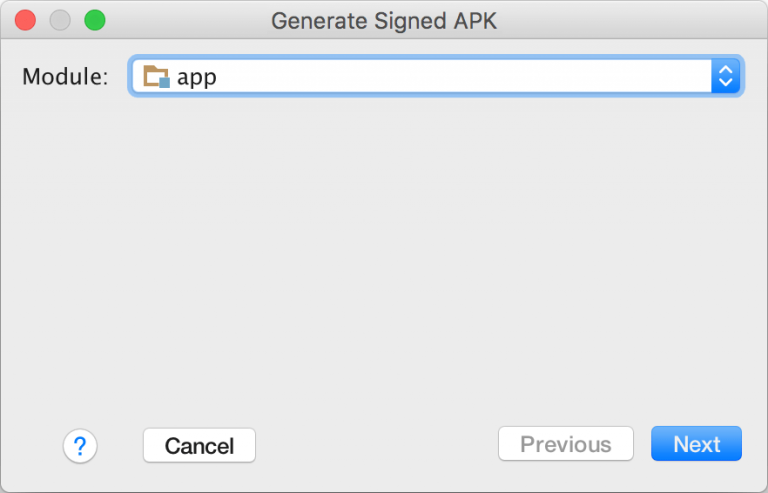The height and width of the screenshot is (493, 768).
Task: Click the question mark help icon
Action: [80, 446]
